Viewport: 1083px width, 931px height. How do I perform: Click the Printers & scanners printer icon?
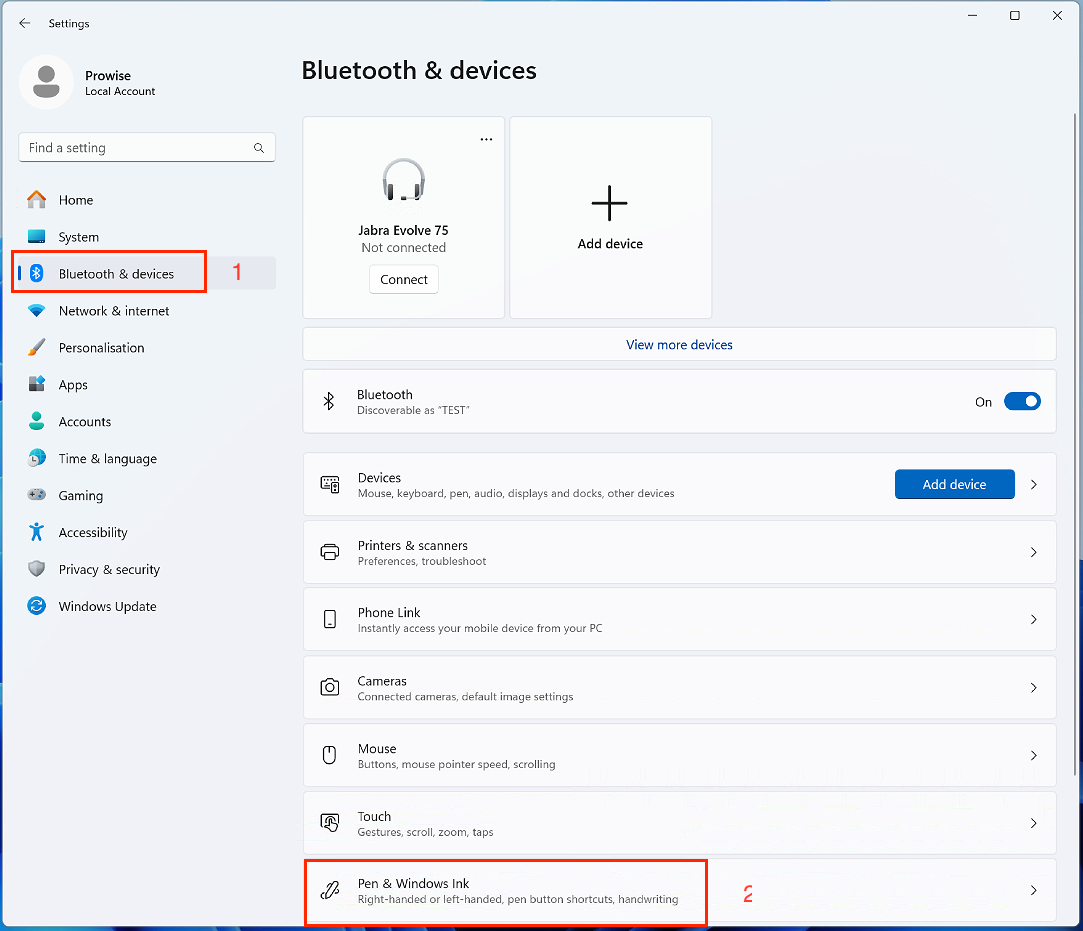[x=330, y=553]
